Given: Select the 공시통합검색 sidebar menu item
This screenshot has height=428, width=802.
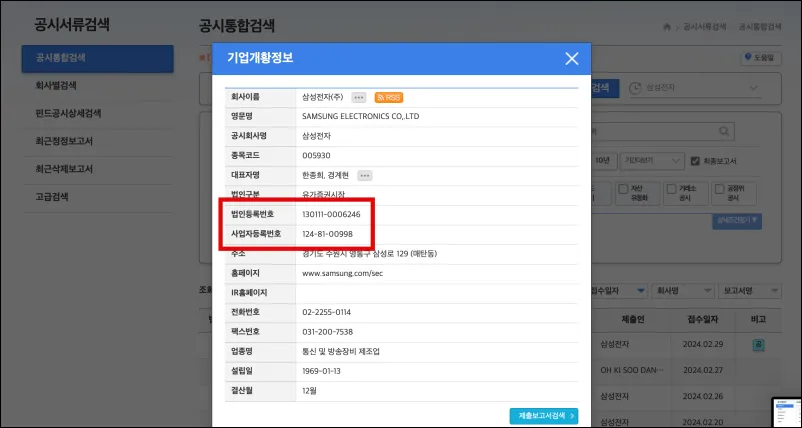Looking at the screenshot, I should click(x=97, y=58).
